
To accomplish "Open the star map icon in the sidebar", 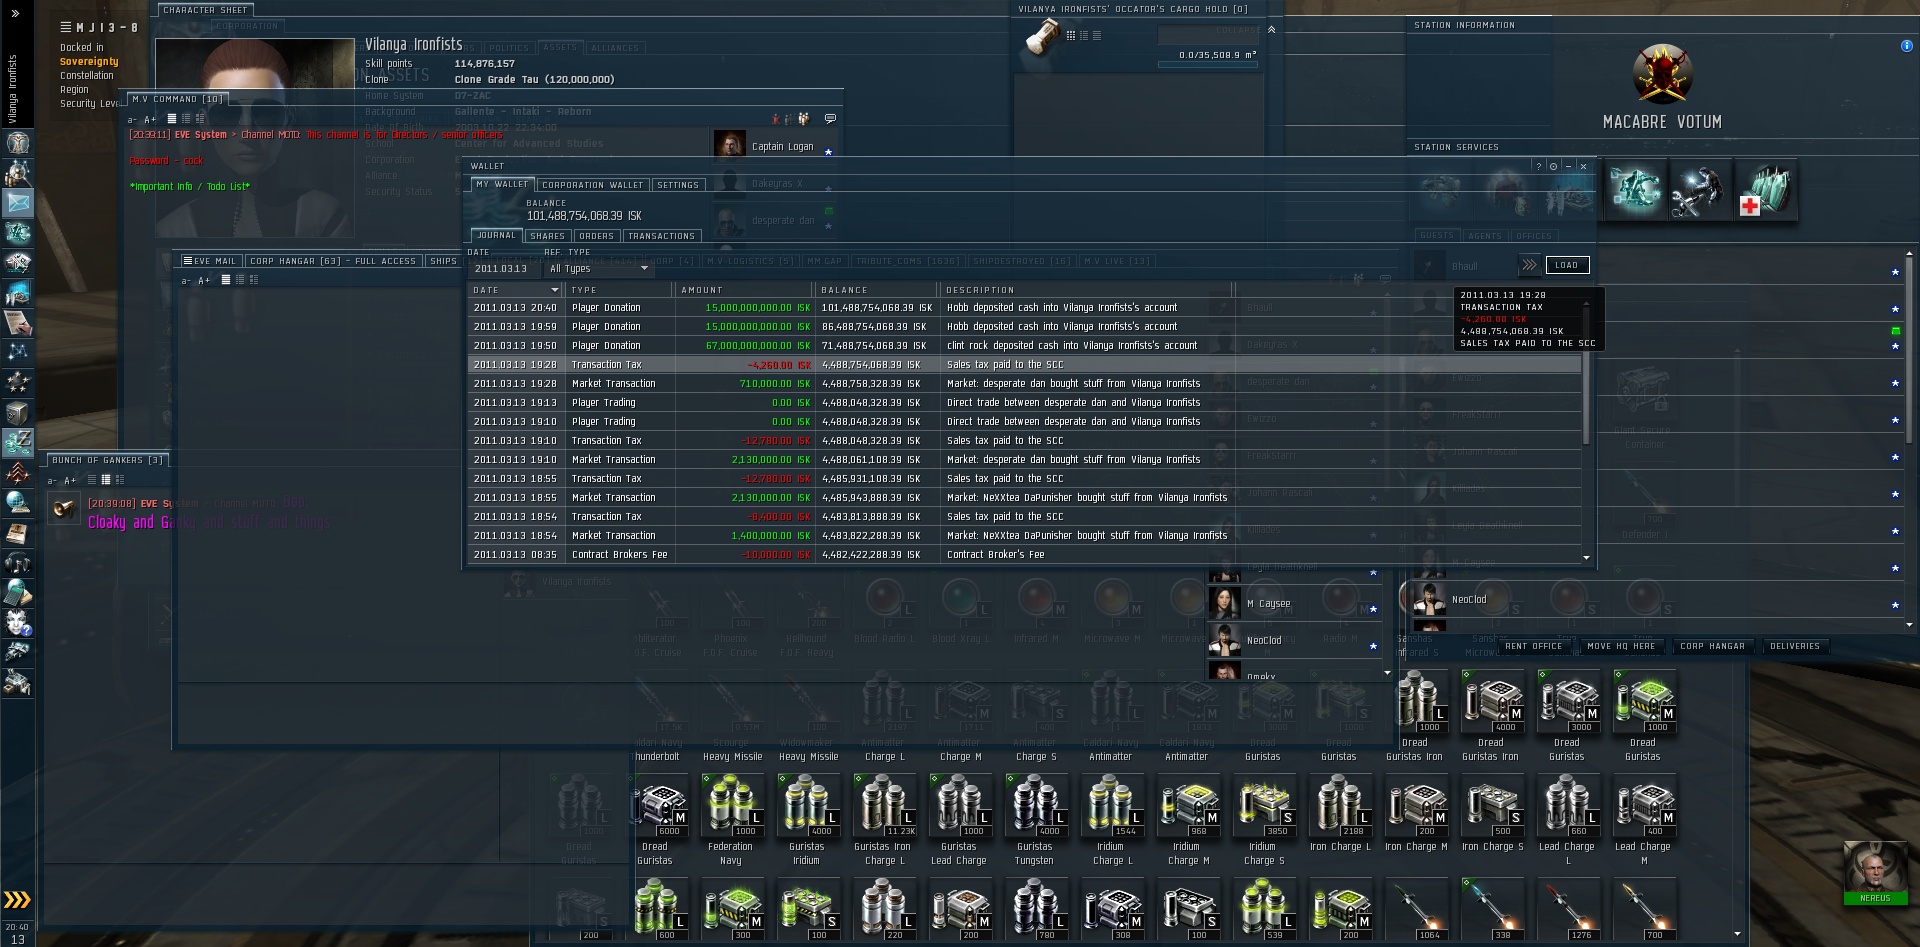I will [x=17, y=353].
